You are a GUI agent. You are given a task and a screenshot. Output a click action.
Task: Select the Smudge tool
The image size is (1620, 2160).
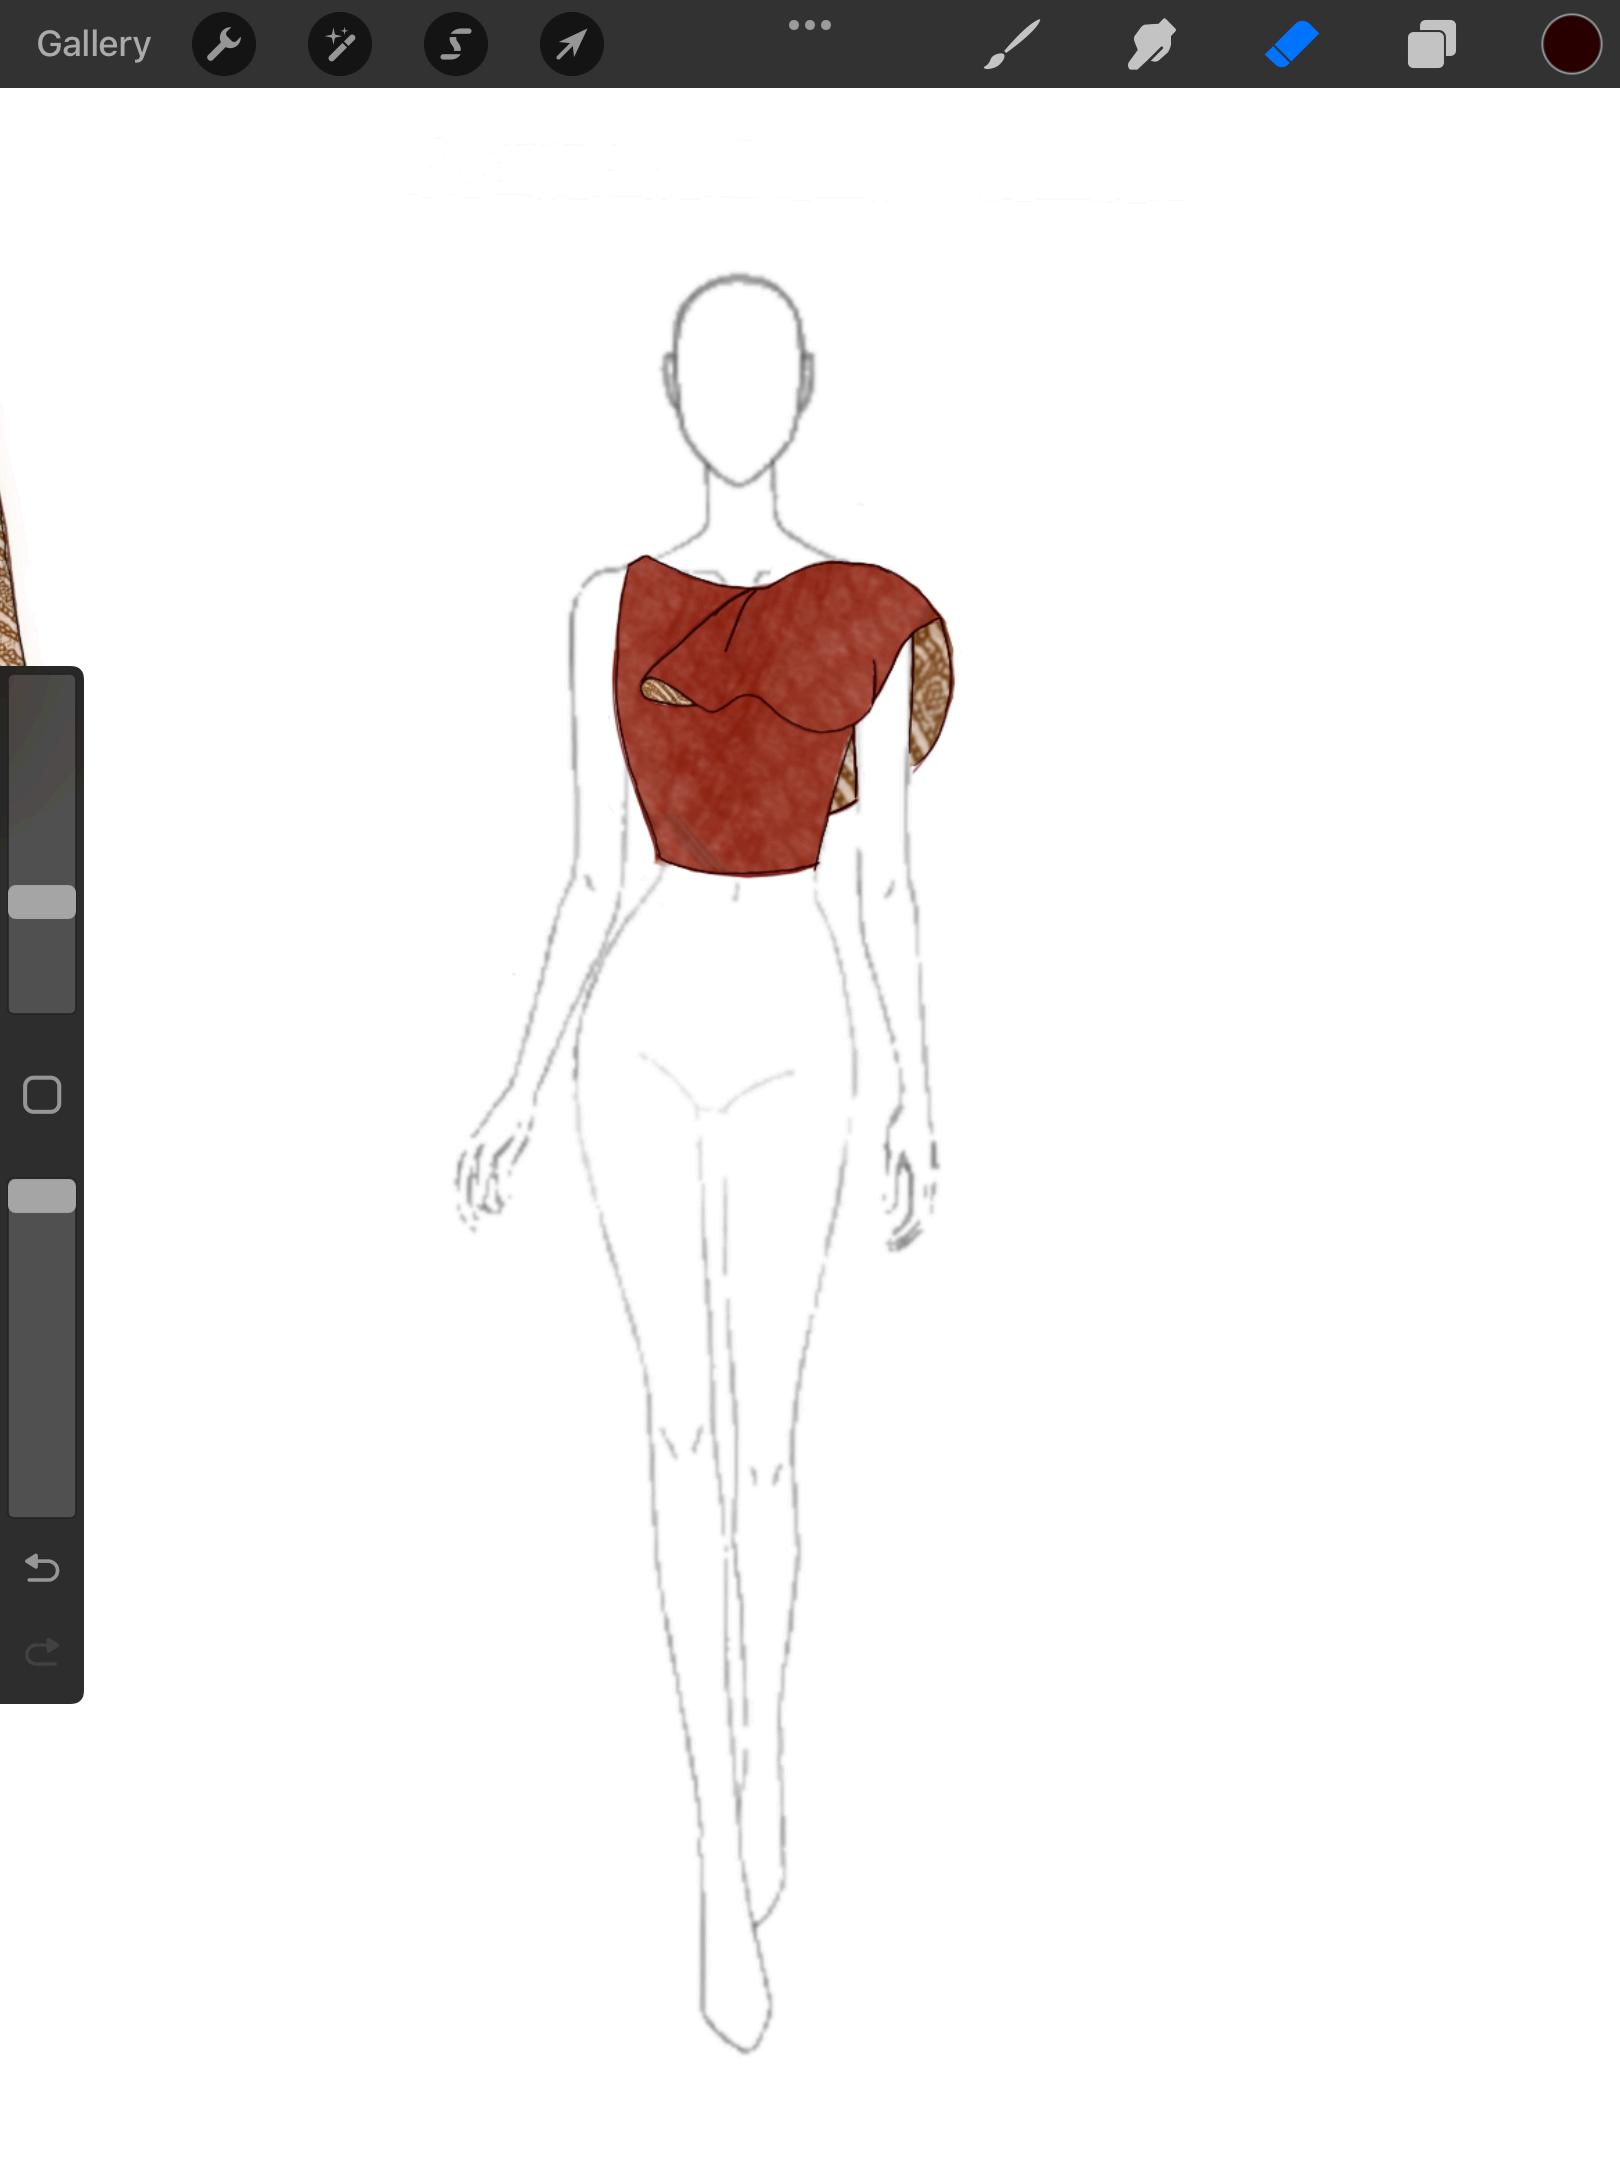coord(1151,44)
